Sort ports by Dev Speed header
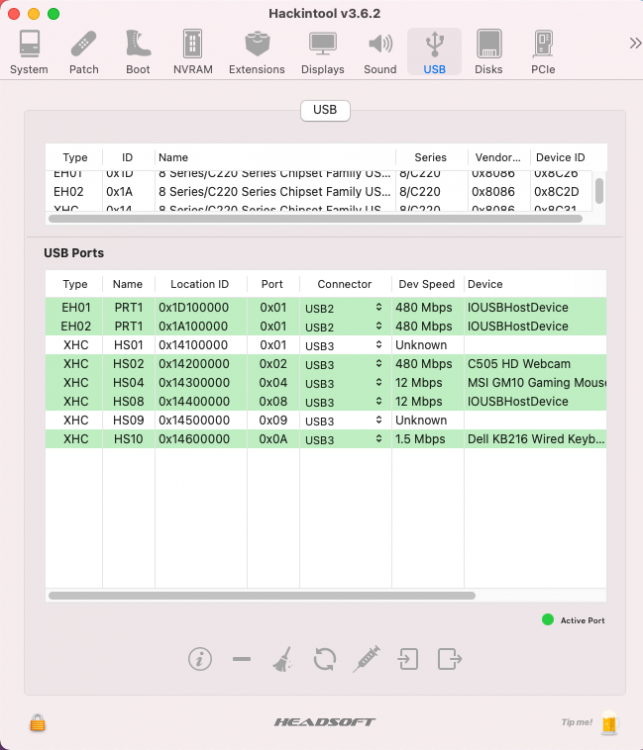This screenshot has height=750, width=643. tap(427, 284)
